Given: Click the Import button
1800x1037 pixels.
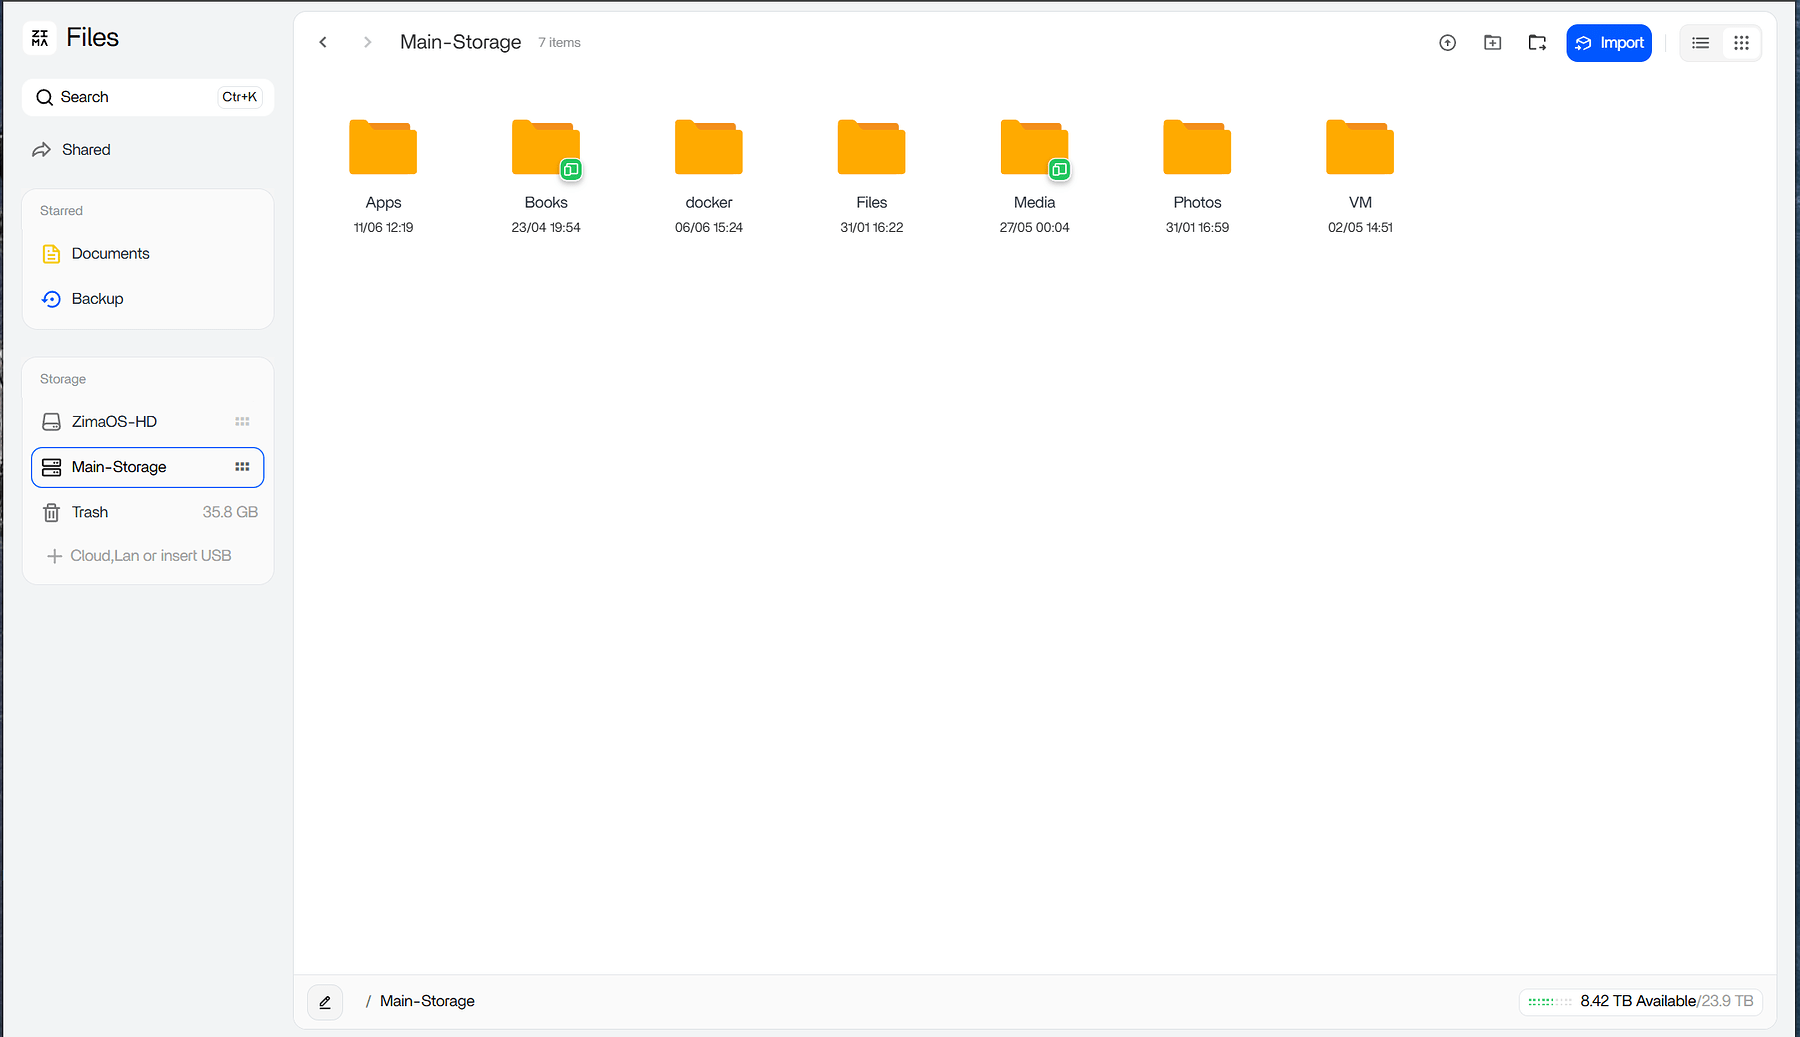Looking at the screenshot, I should tap(1609, 43).
